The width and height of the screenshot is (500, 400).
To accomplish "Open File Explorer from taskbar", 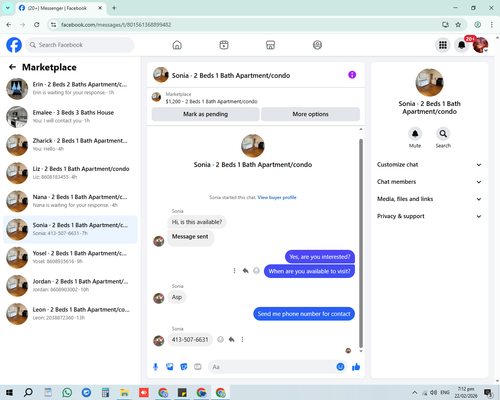I will point(124,392).
